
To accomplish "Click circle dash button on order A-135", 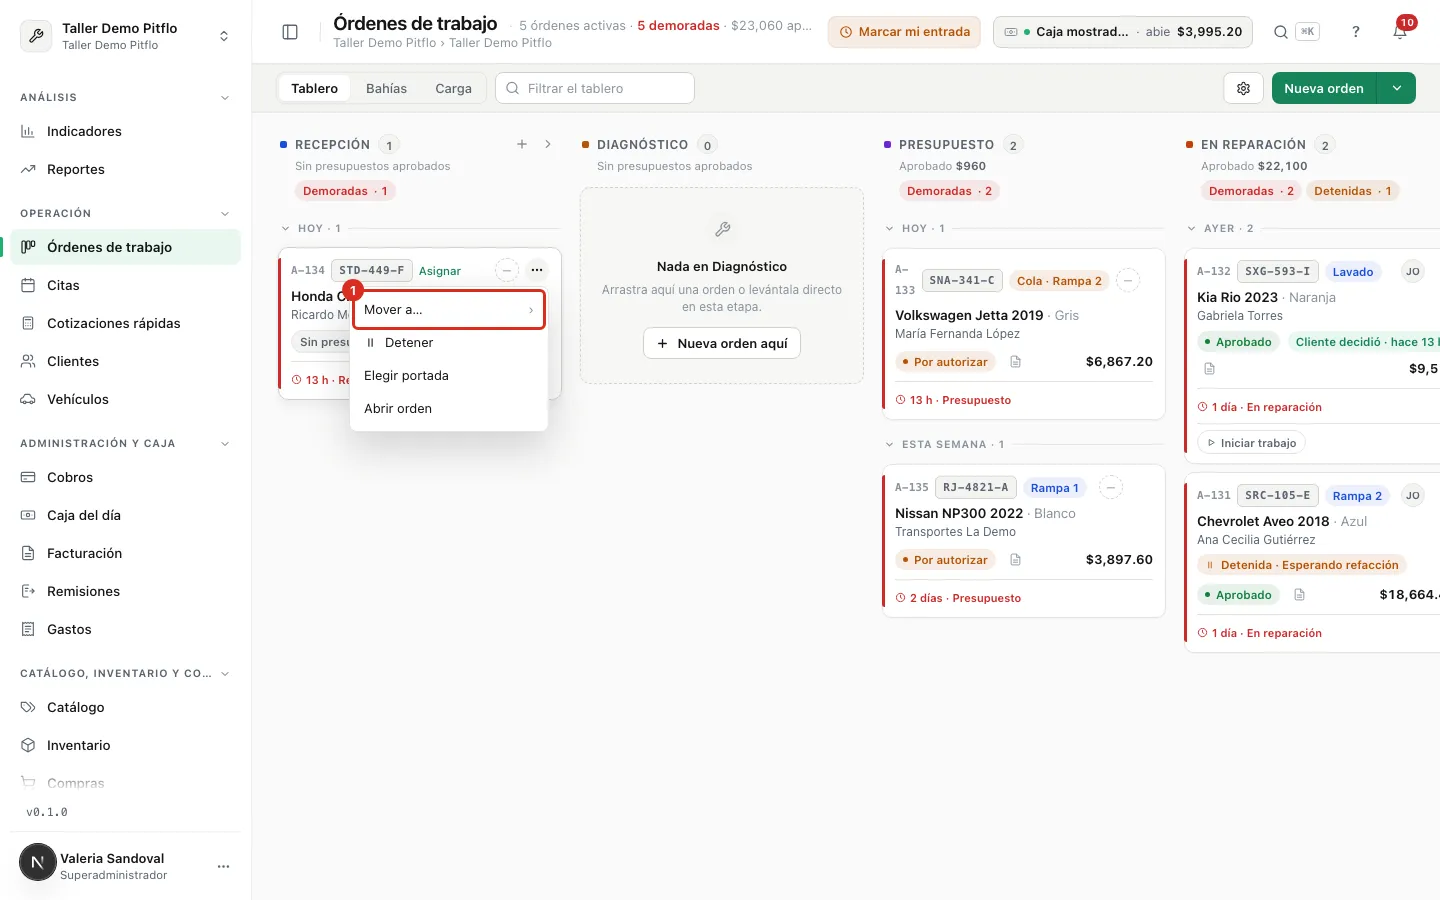I will pos(1110,488).
